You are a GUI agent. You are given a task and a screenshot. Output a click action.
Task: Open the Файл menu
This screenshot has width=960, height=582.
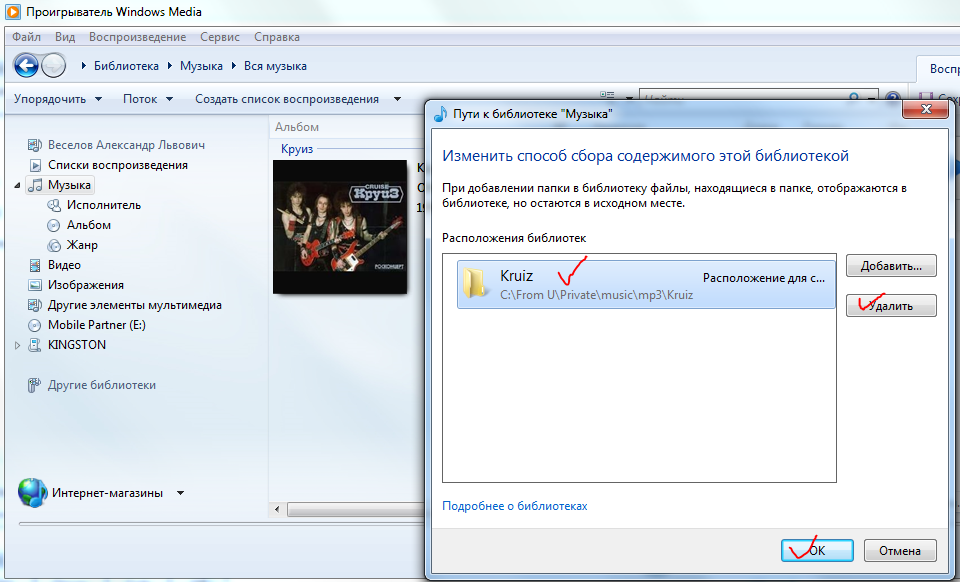[x=26, y=37]
